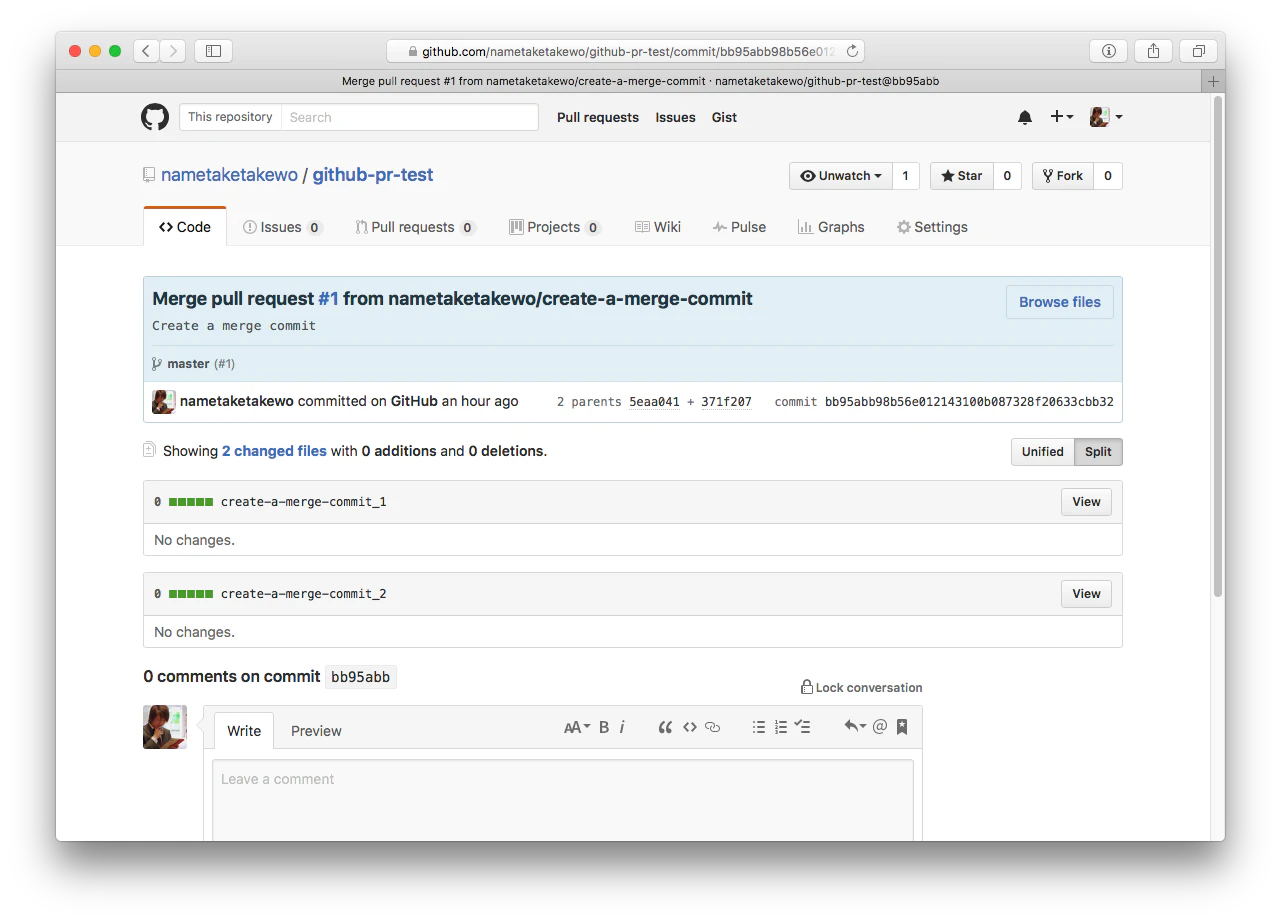This screenshot has width=1281, height=921.
Task: View the fork count
Action: tap(1108, 176)
